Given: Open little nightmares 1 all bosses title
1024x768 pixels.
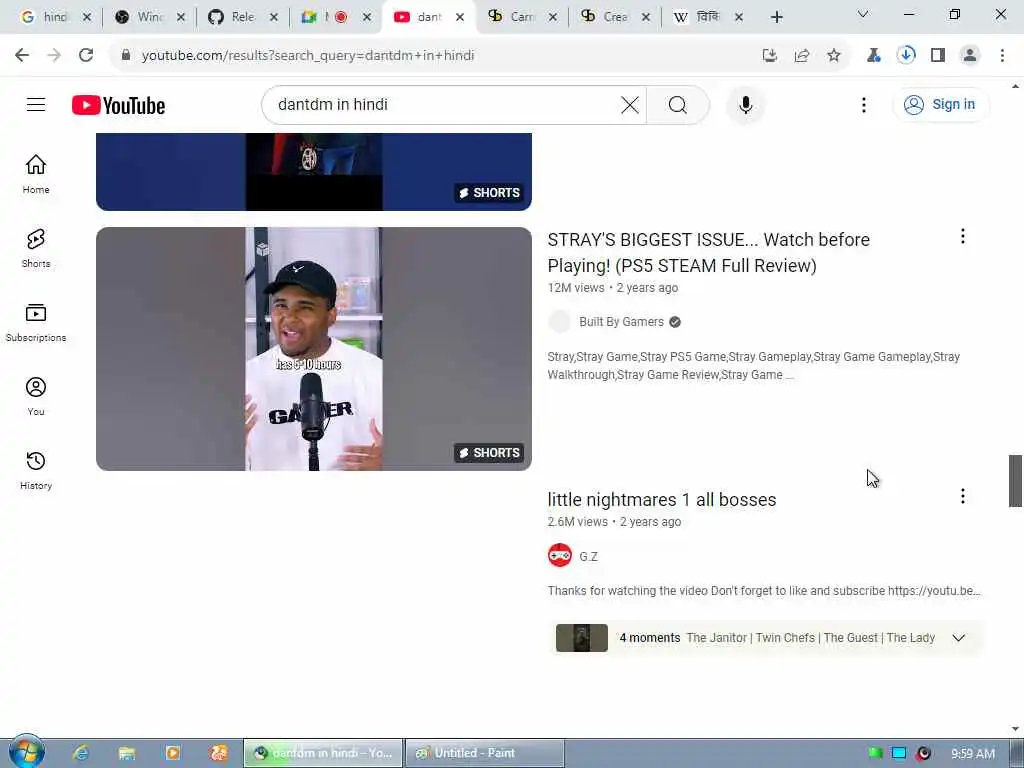Looking at the screenshot, I should coord(662,500).
